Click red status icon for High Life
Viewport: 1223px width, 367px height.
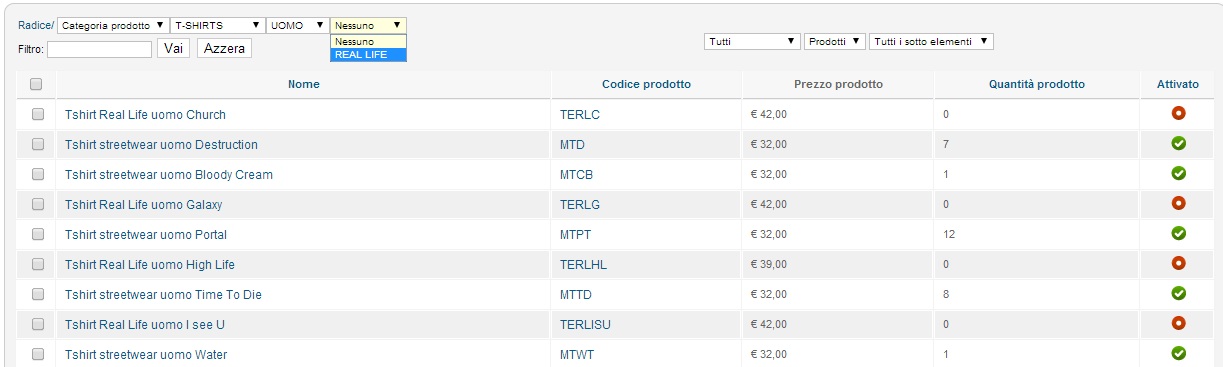pyautogui.click(x=1178, y=263)
